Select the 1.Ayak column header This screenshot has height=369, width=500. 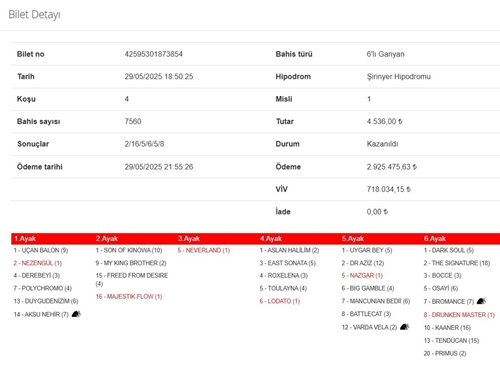25,239
